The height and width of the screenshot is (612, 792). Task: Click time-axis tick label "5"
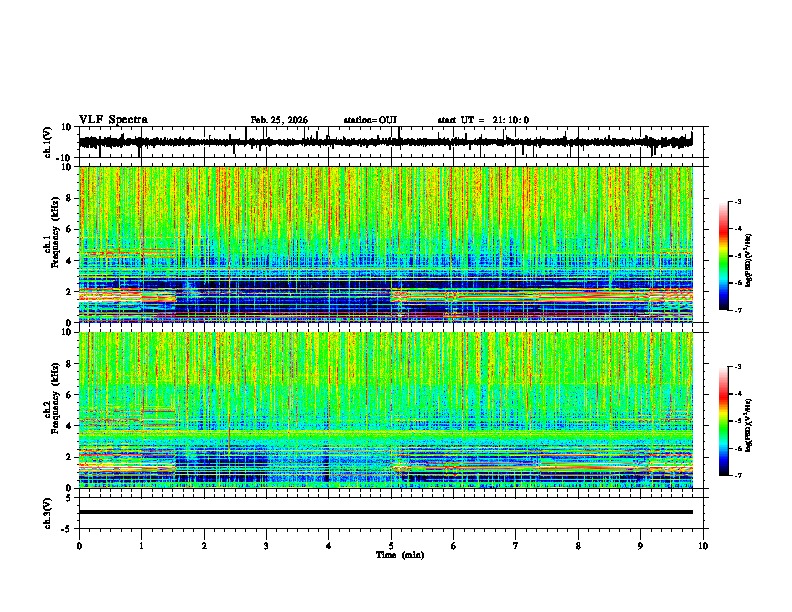tap(391, 546)
